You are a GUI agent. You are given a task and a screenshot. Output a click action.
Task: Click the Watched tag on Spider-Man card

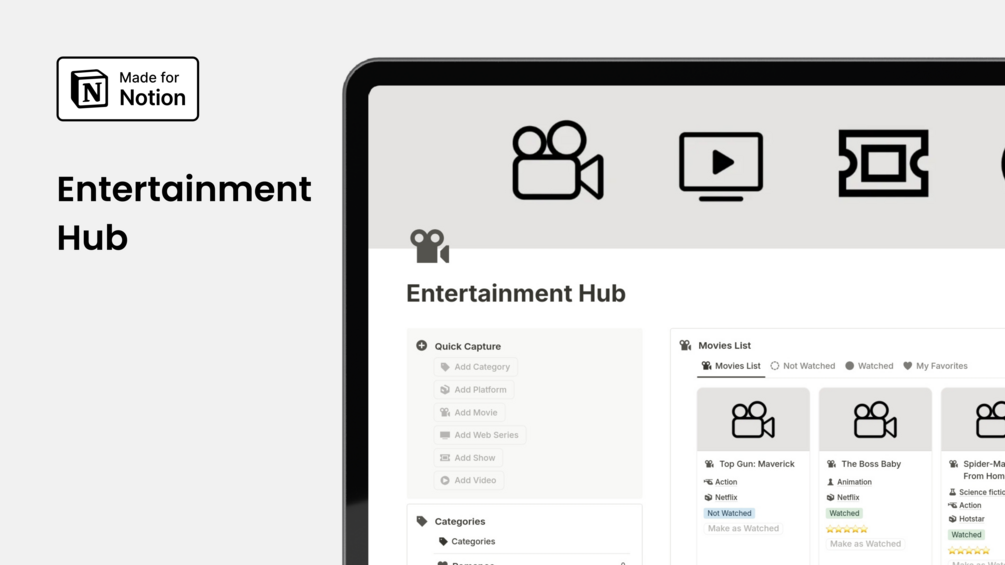point(966,534)
